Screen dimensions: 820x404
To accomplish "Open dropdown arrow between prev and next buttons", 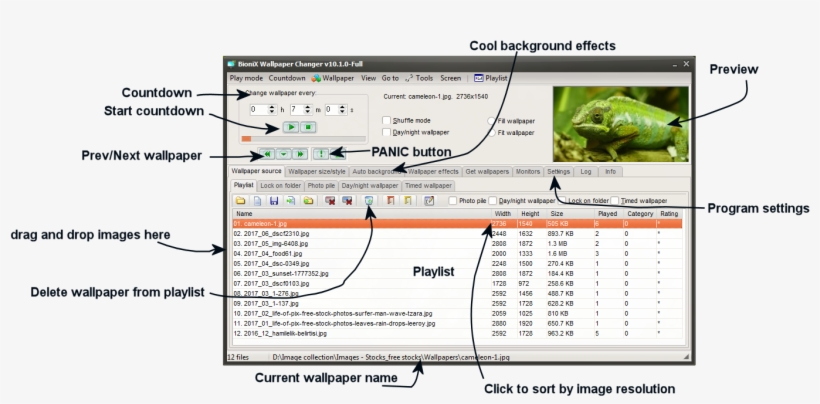I will [283, 154].
